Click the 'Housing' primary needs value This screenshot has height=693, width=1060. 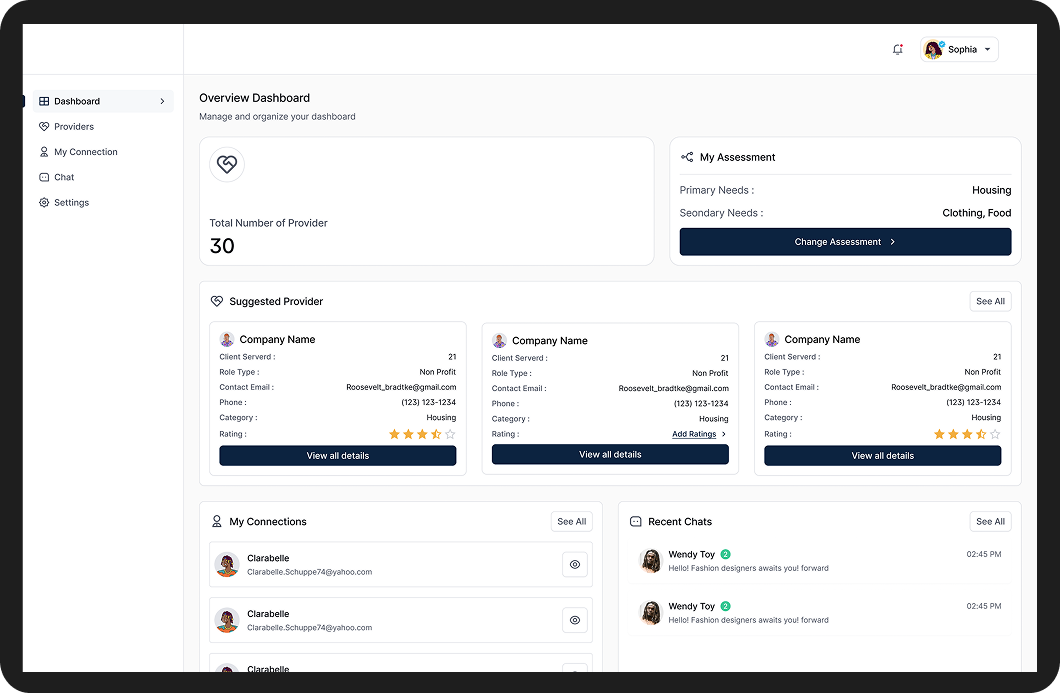point(992,191)
